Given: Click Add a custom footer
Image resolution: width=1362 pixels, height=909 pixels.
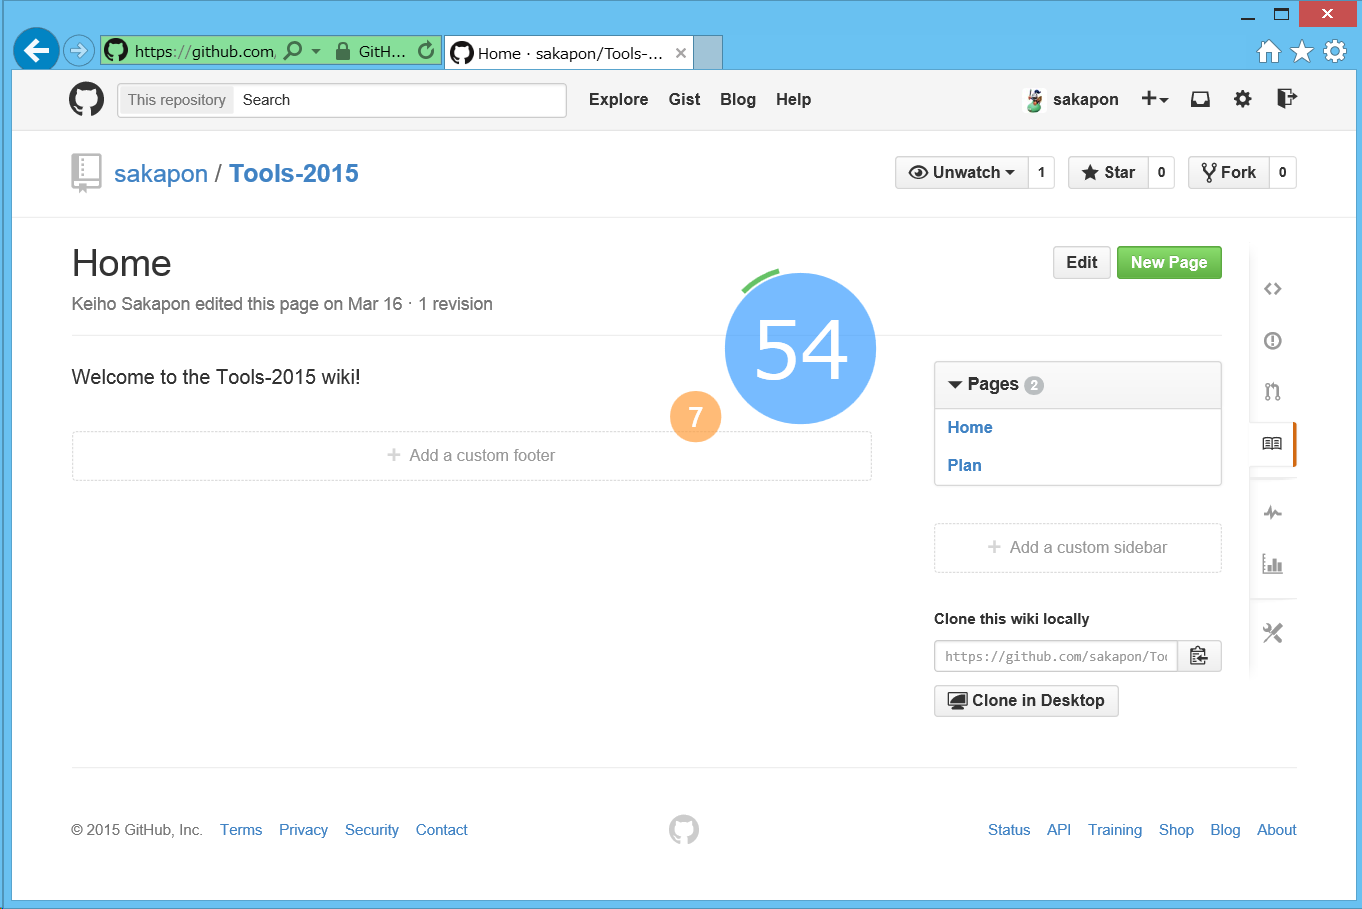Looking at the screenshot, I should point(471,455).
